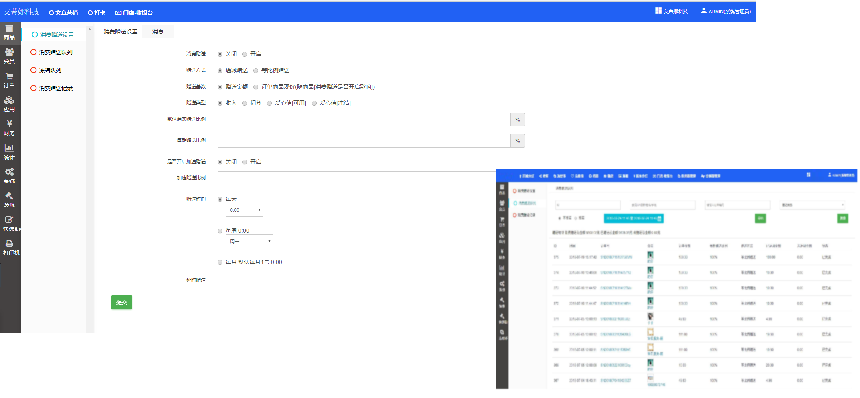860x398 pixels.
Task: Select checked radio left of teal date button
Action: (559, 218)
